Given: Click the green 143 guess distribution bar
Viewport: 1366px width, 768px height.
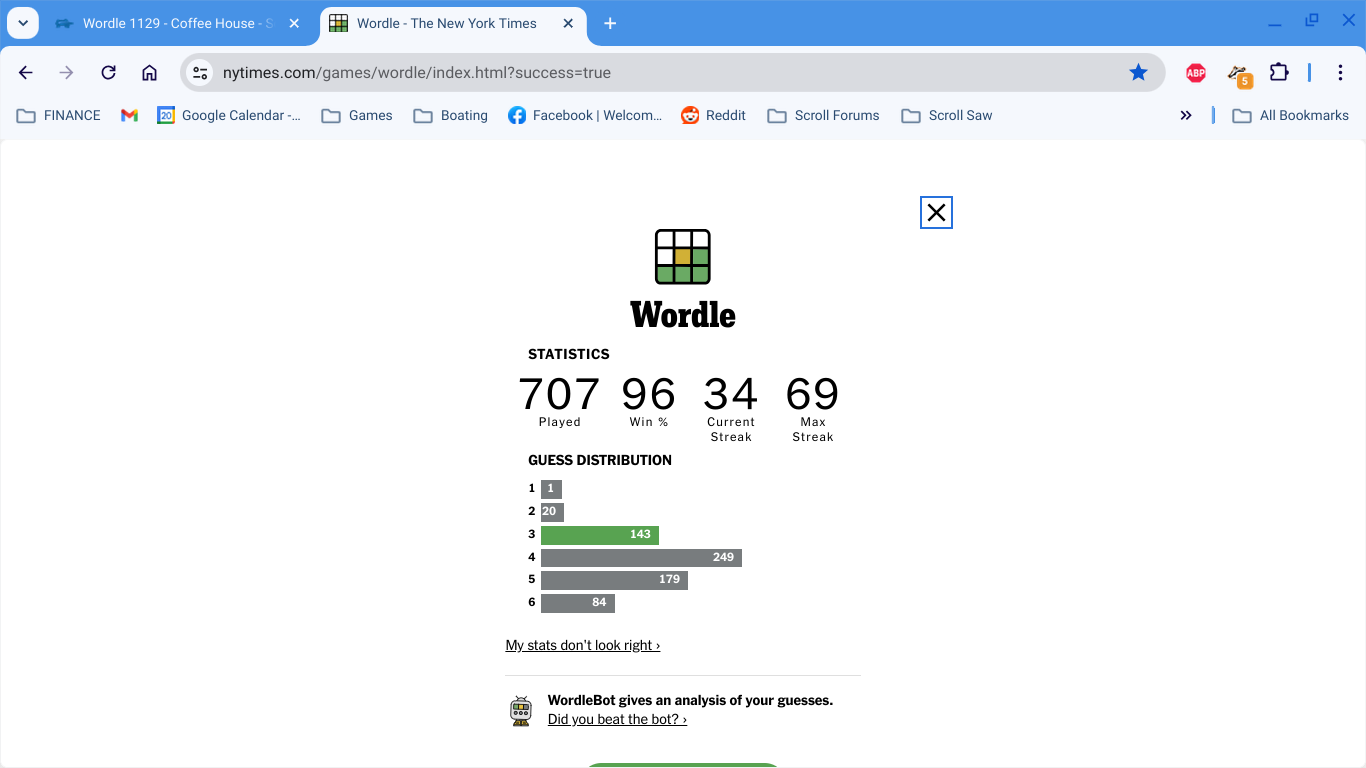Looking at the screenshot, I should pos(599,535).
